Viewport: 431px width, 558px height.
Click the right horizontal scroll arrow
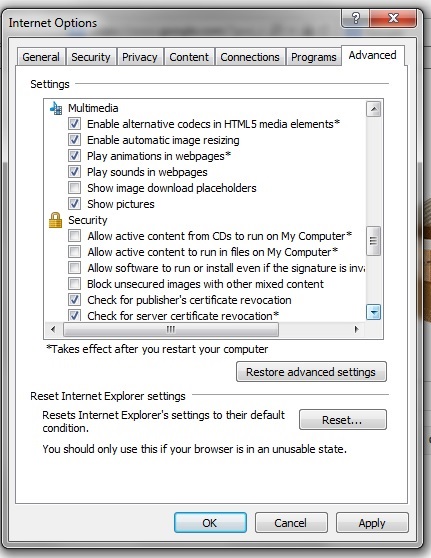point(357,330)
